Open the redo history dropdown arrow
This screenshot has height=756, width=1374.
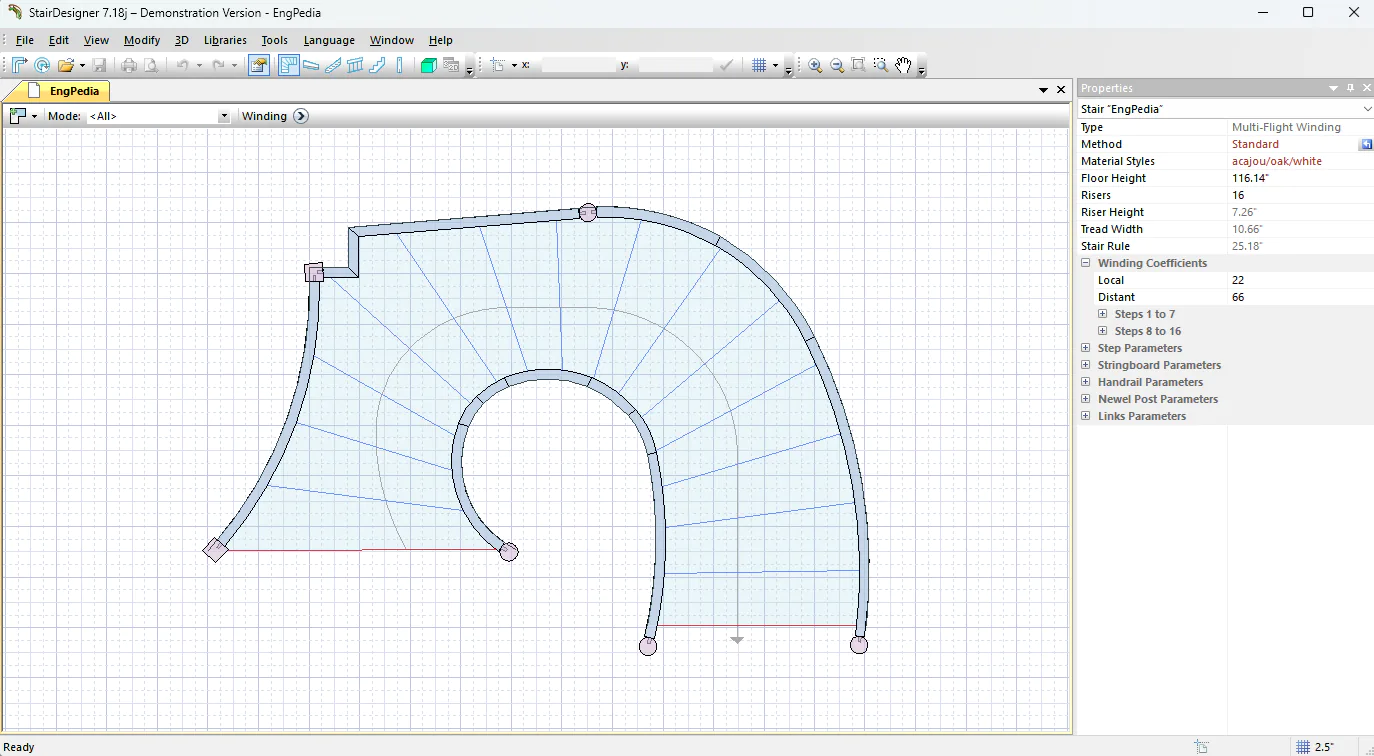234,66
